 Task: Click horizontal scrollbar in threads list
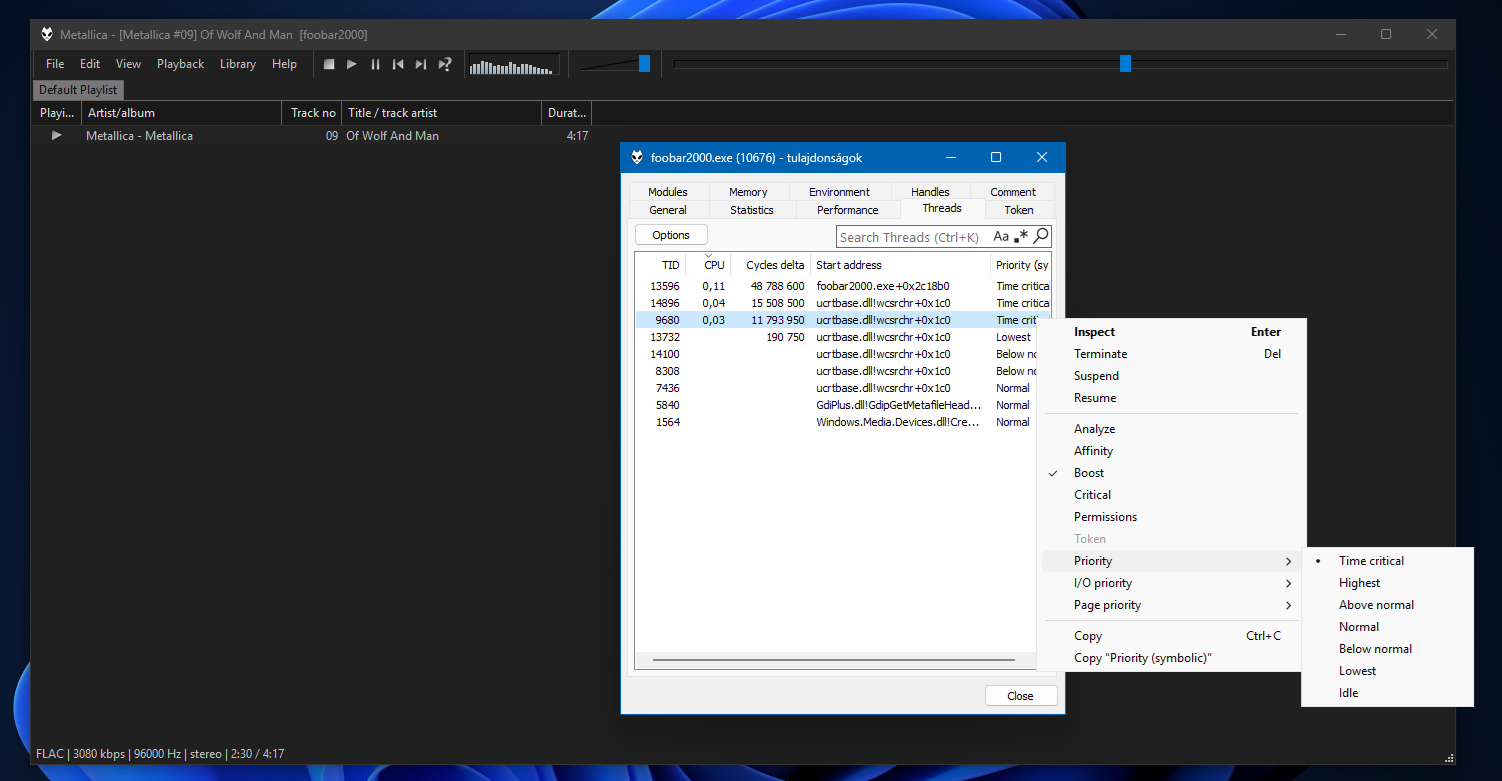[x=833, y=660]
